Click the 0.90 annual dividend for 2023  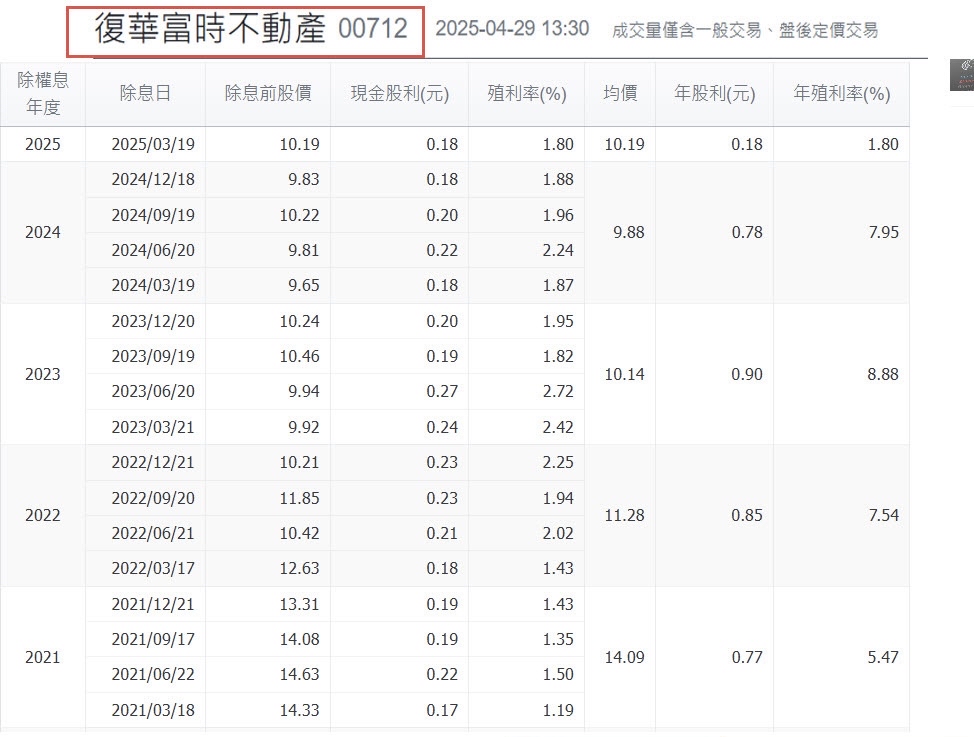[x=747, y=374]
